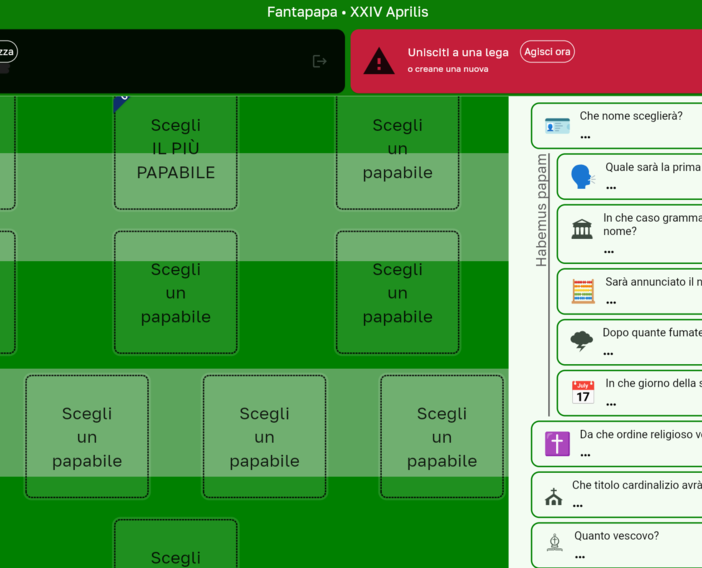Screen dimensions: 702x568
Task: Click the purple cross icon
Action: pyautogui.click(x=557, y=444)
